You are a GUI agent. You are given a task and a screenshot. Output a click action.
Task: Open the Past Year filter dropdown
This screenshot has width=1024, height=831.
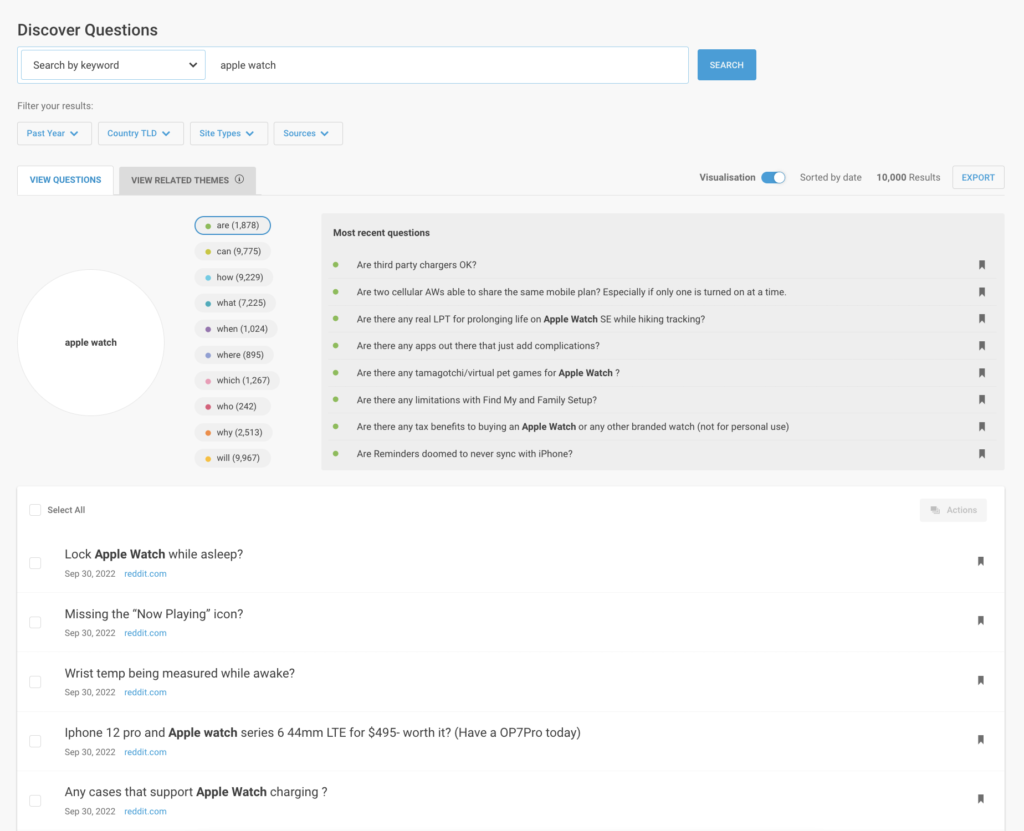pos(54,133)
